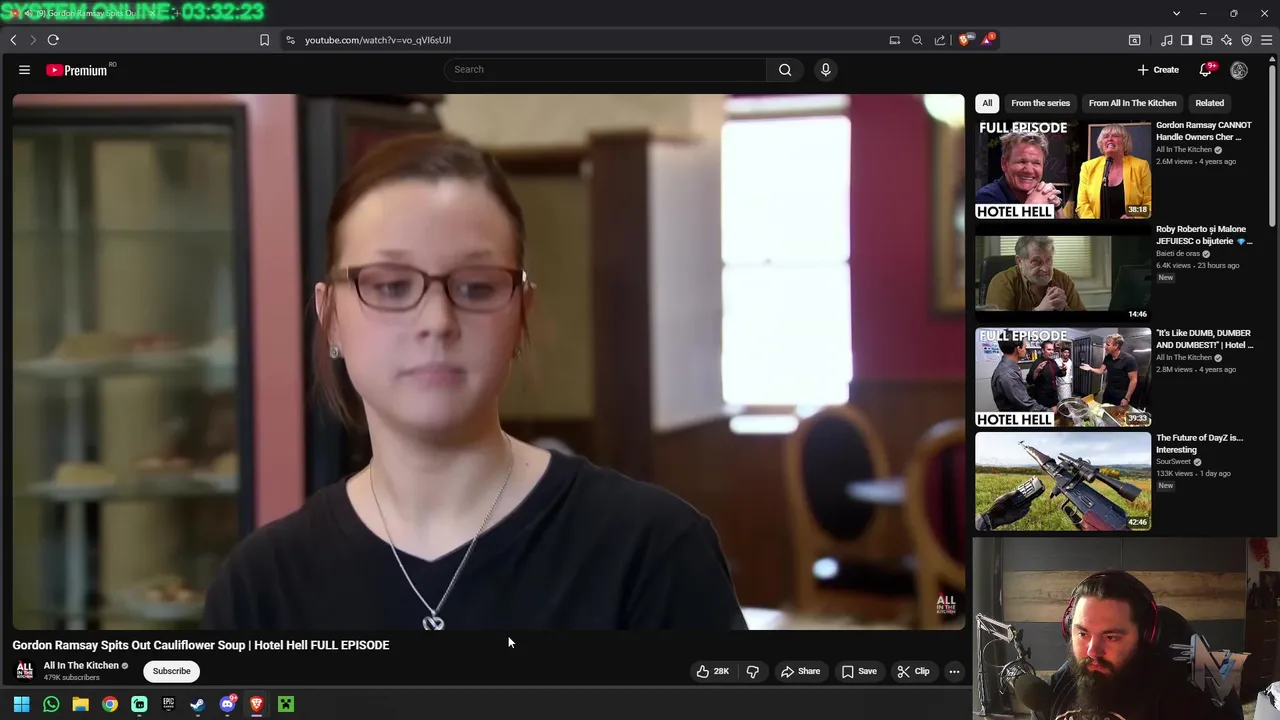Open tab search icon in toolbar

(1135, 40)
